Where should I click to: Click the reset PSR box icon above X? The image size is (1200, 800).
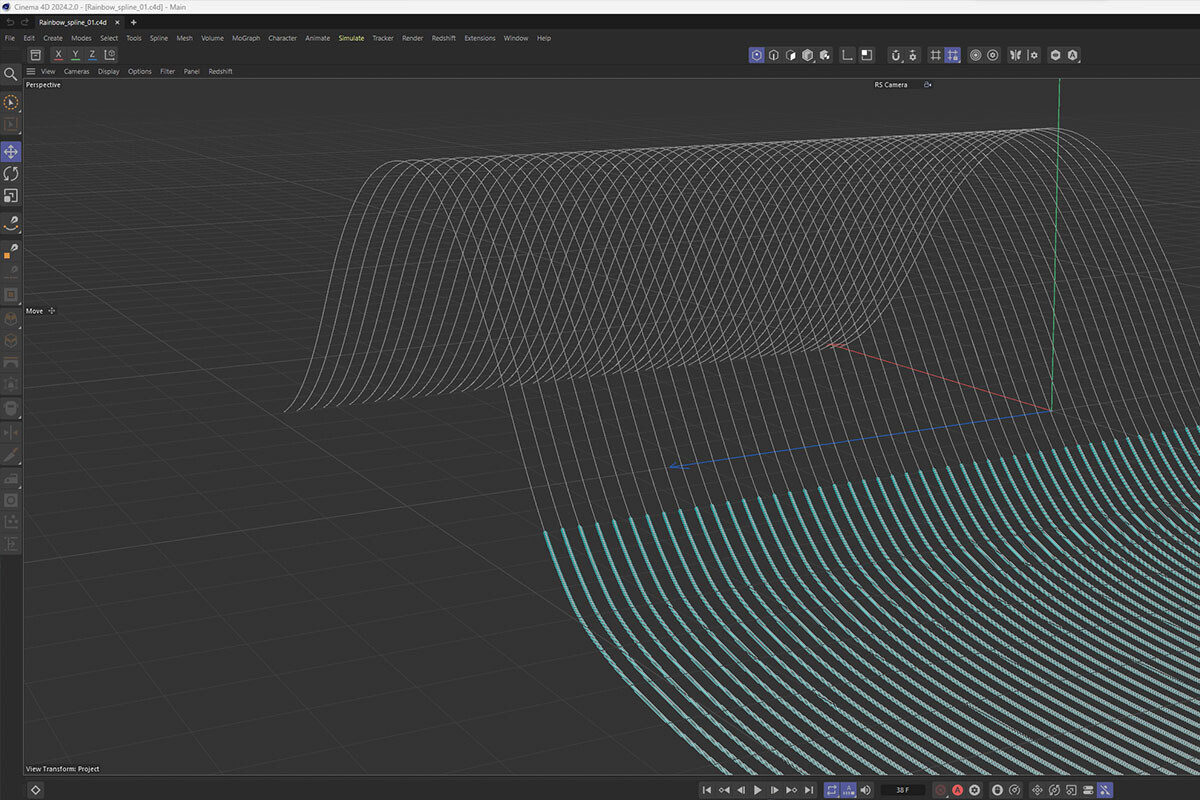coord(36,55)
